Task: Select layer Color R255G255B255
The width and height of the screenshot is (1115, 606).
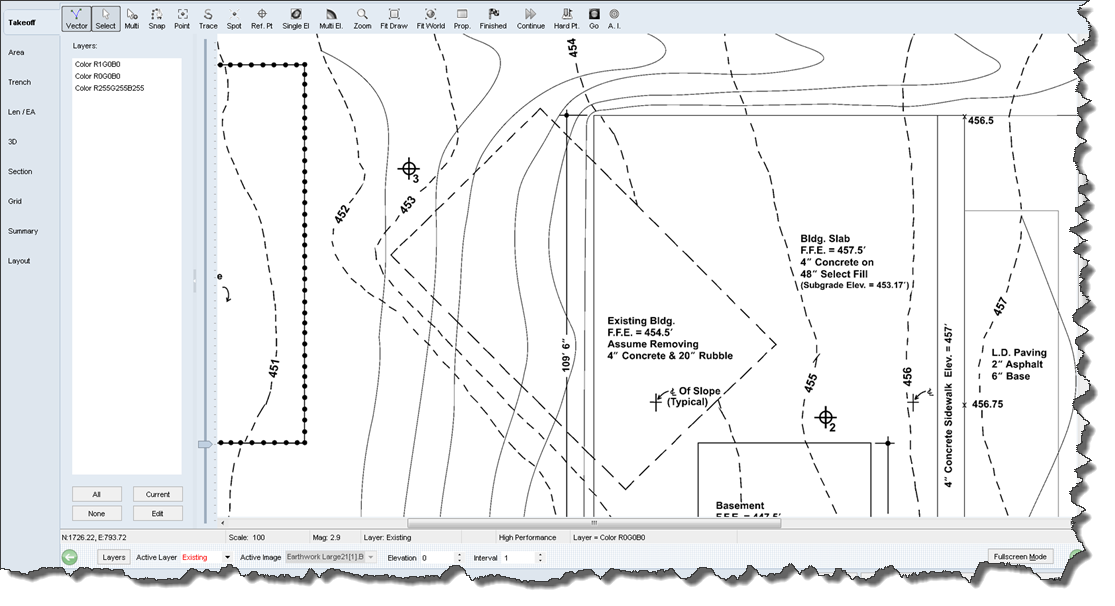Action: pos(110,88)
